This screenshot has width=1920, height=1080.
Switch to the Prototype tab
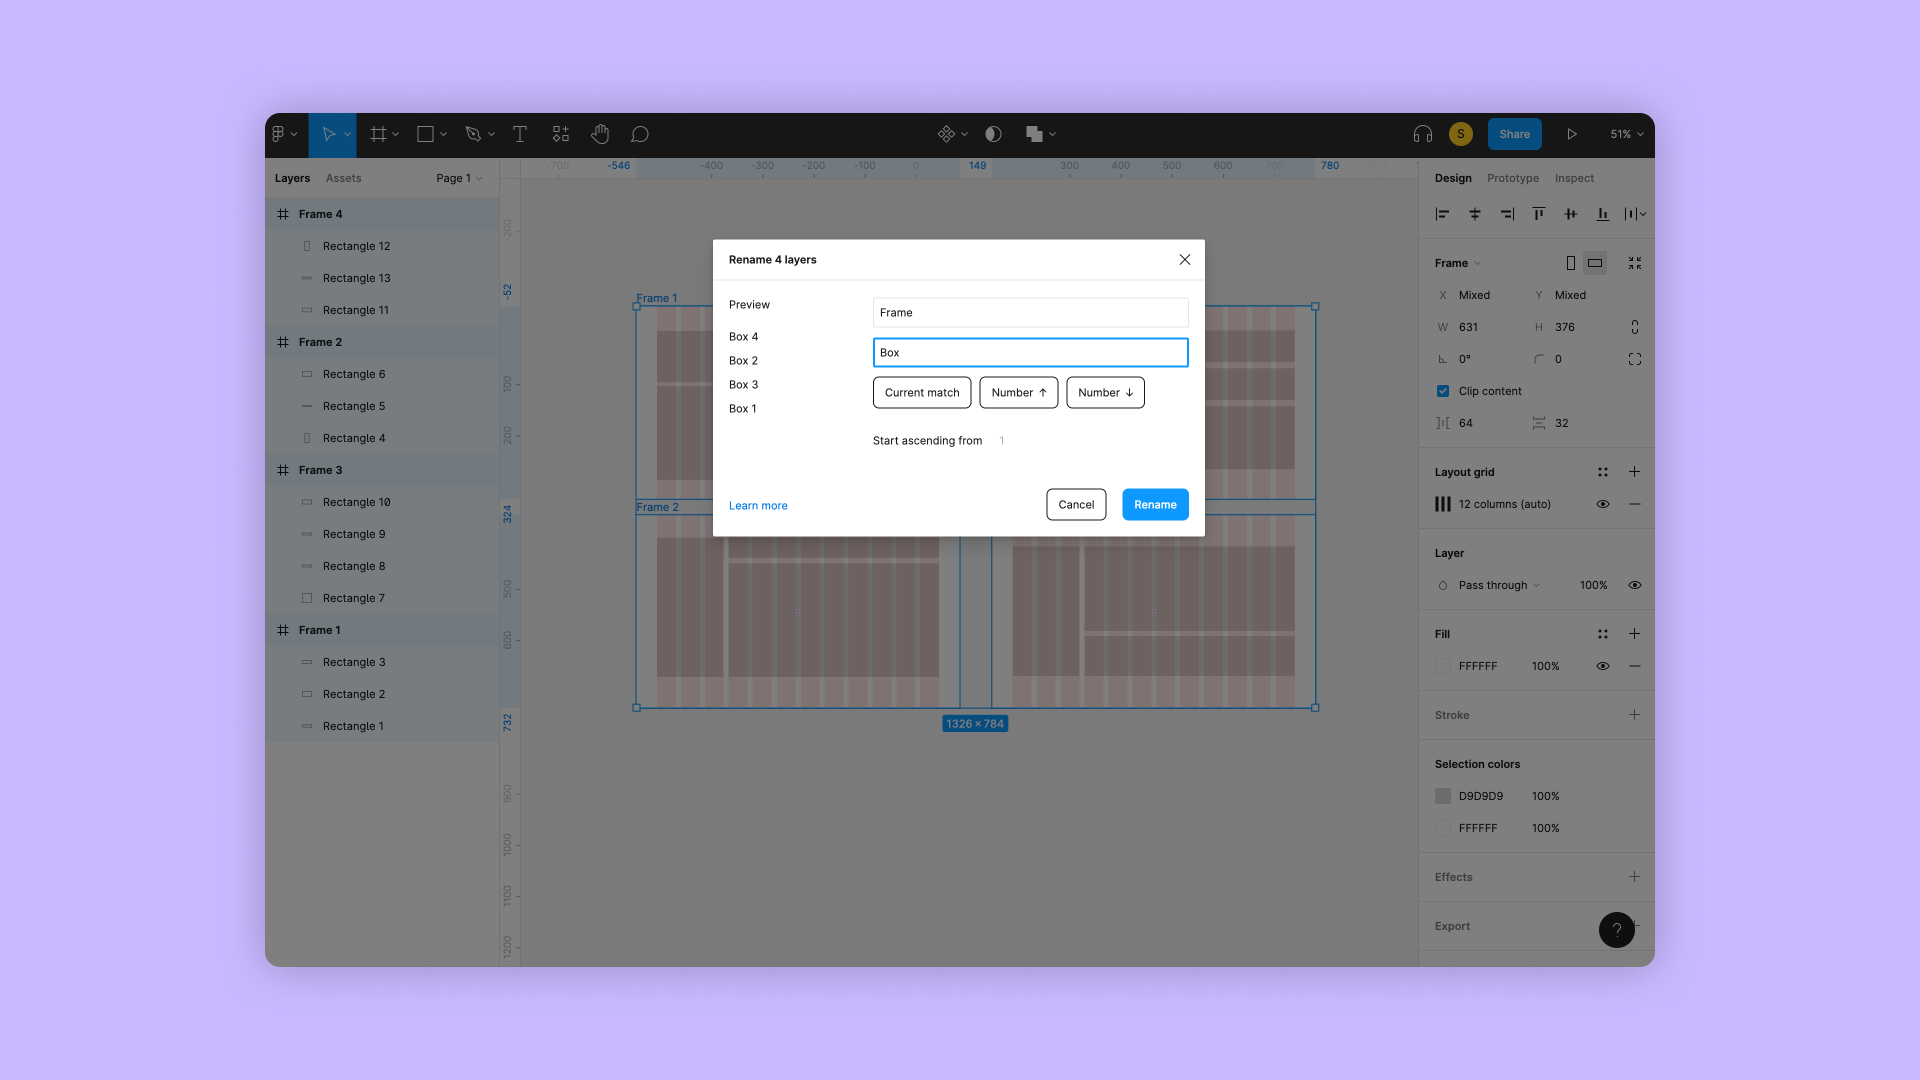click(x=1512, y=178)
